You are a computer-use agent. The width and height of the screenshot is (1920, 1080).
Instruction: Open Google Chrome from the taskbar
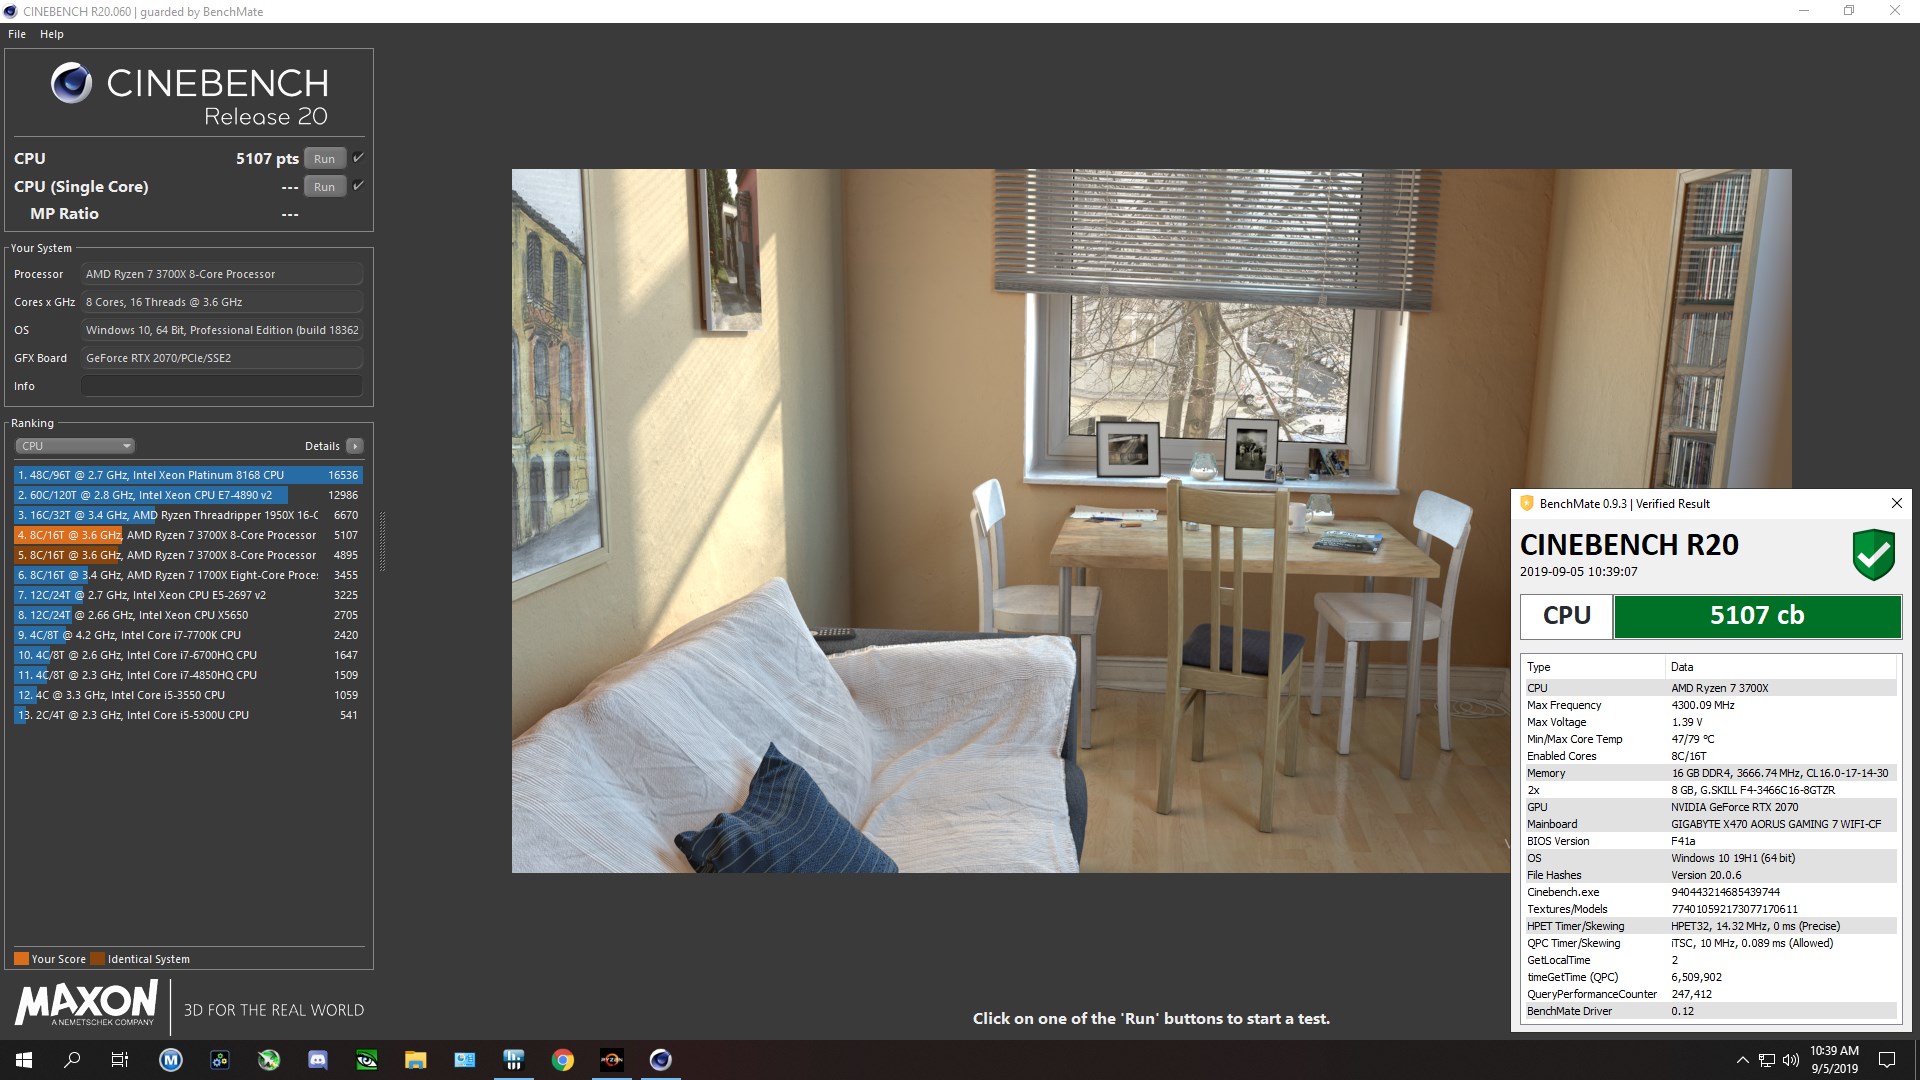(x=563, y=1060)
